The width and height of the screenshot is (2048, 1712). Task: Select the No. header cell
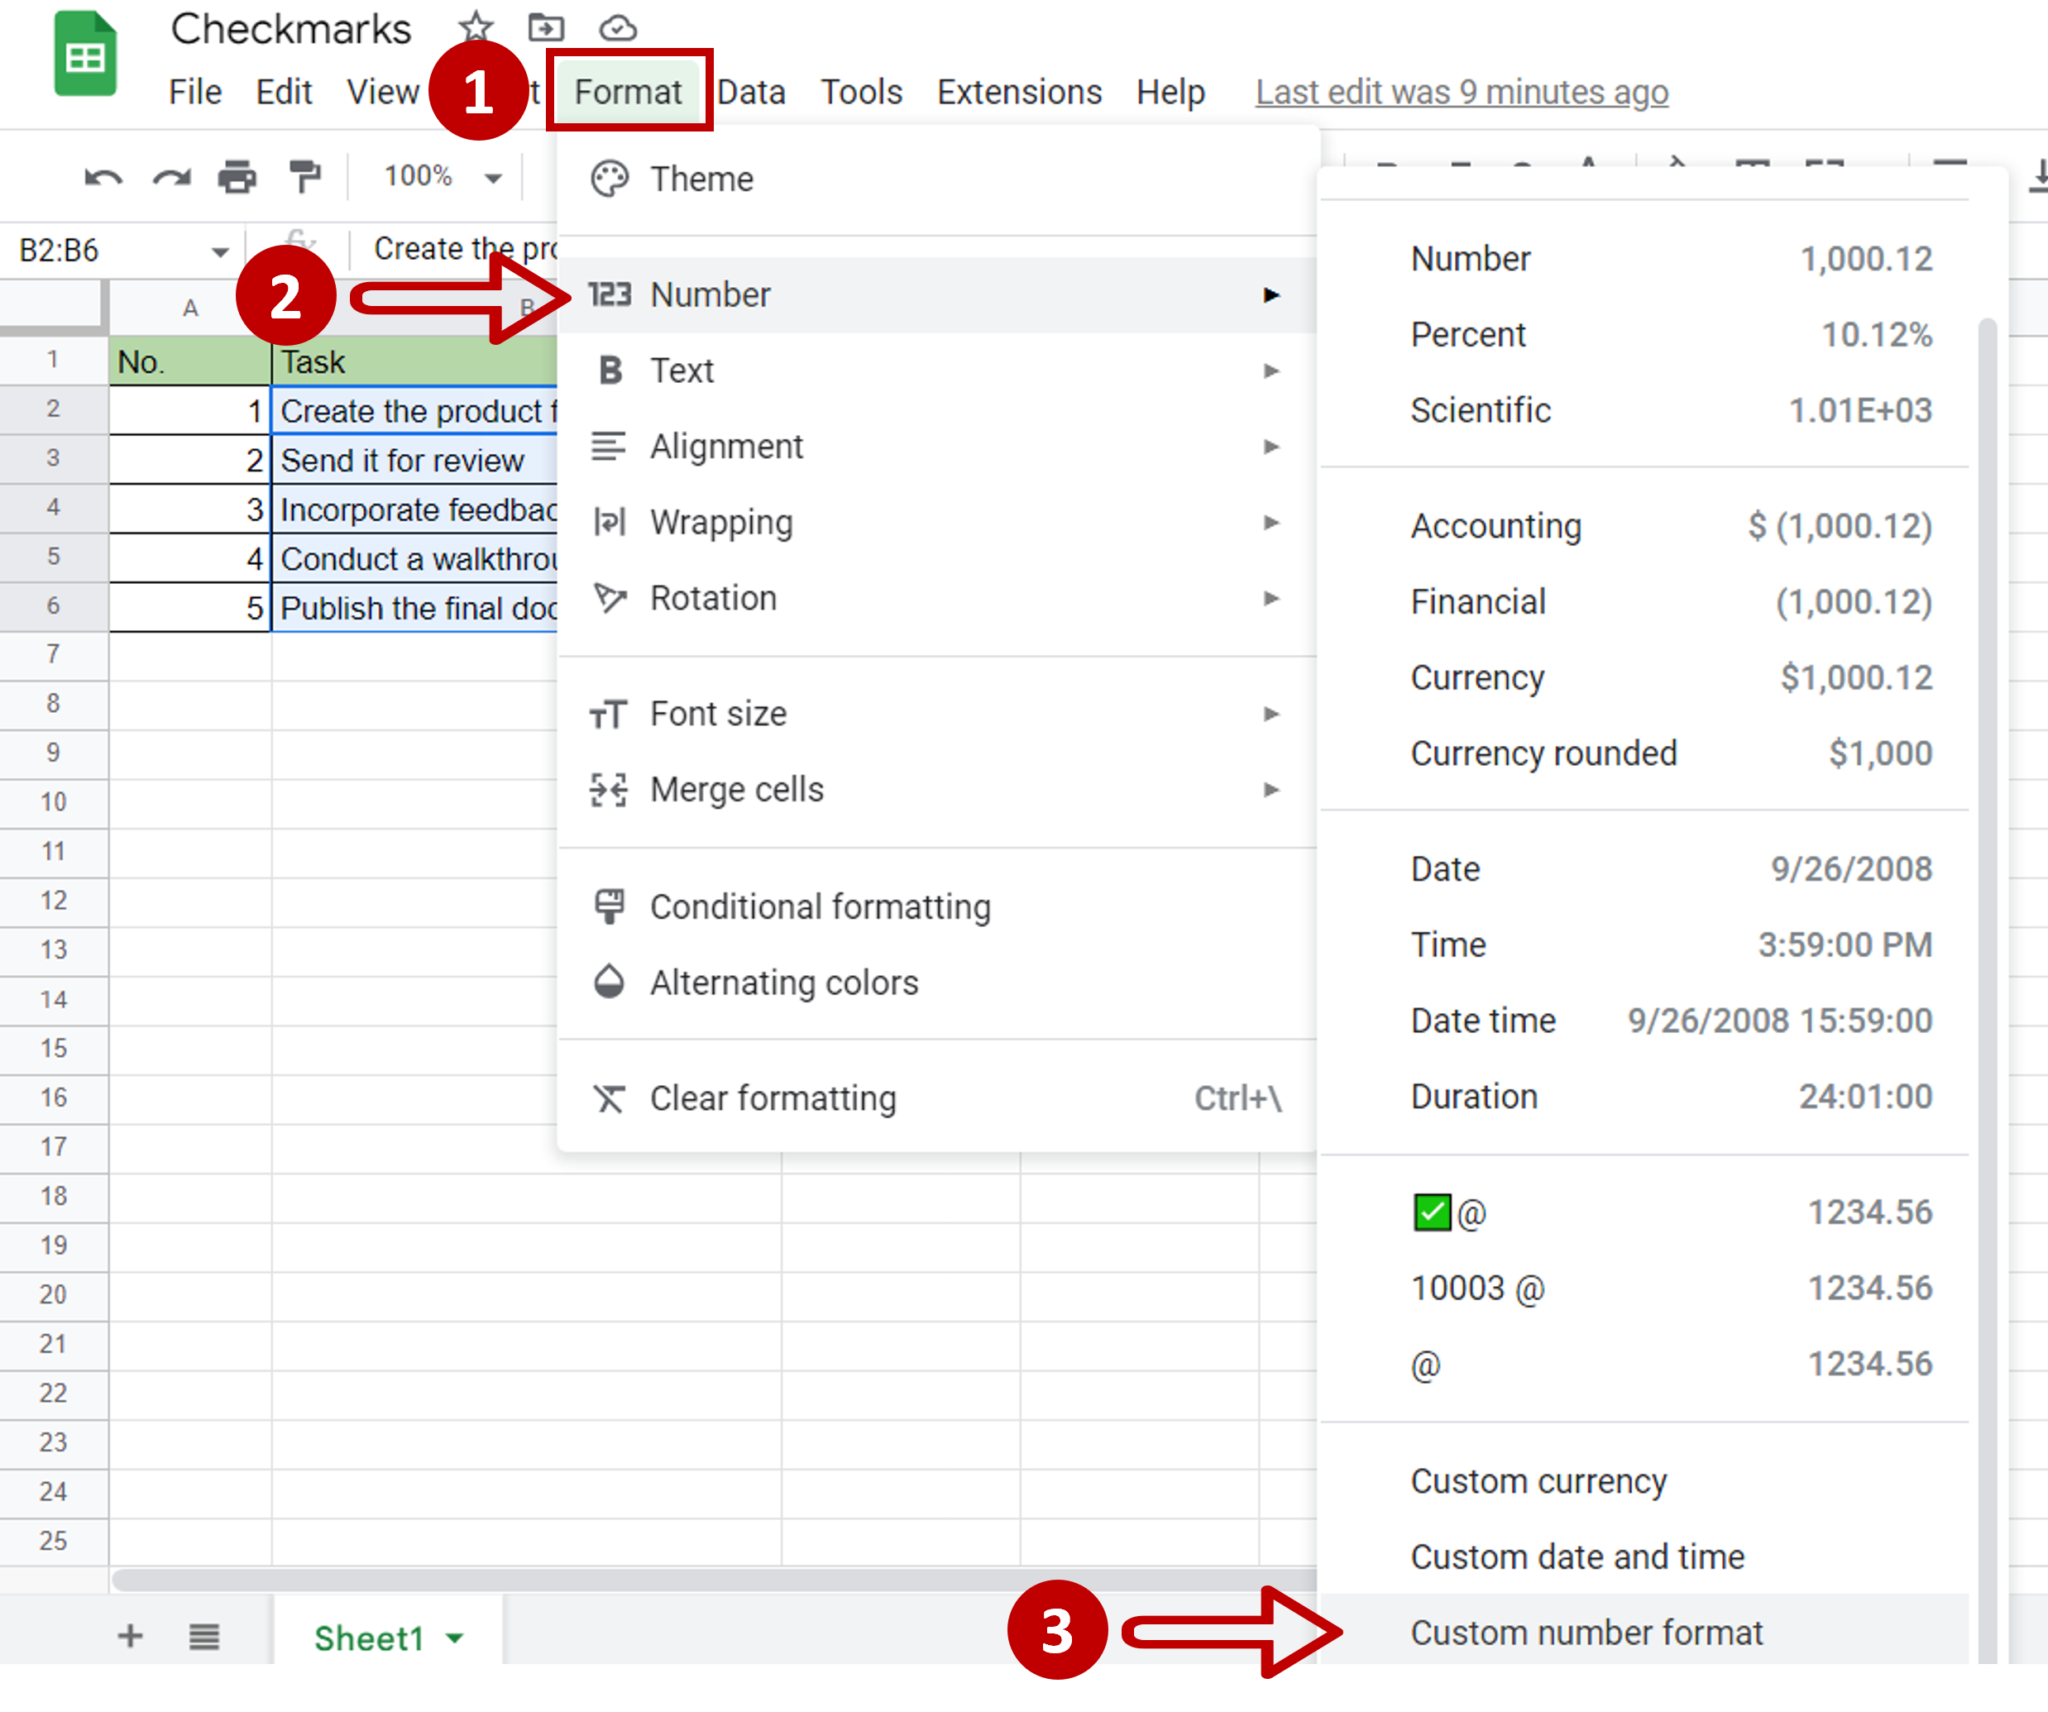coord(190,362)
